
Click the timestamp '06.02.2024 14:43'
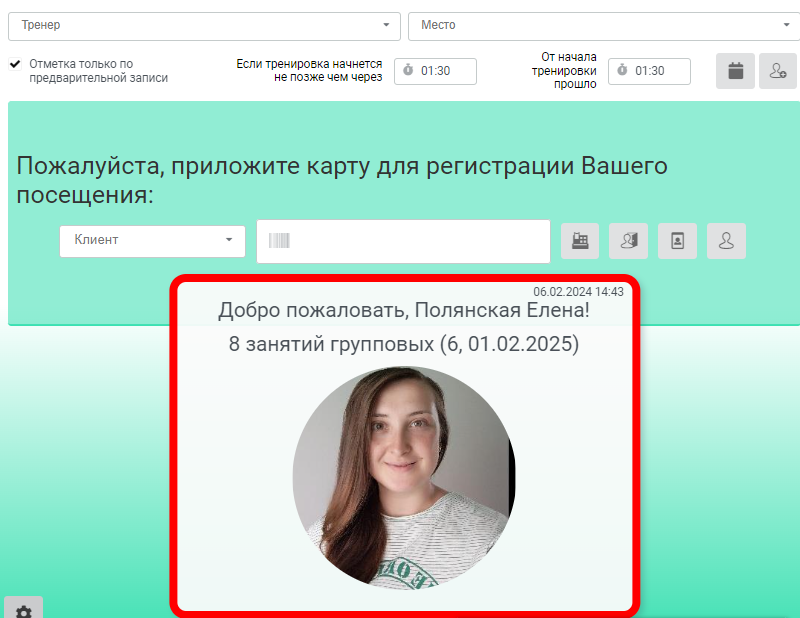click(x=579, y=291)
